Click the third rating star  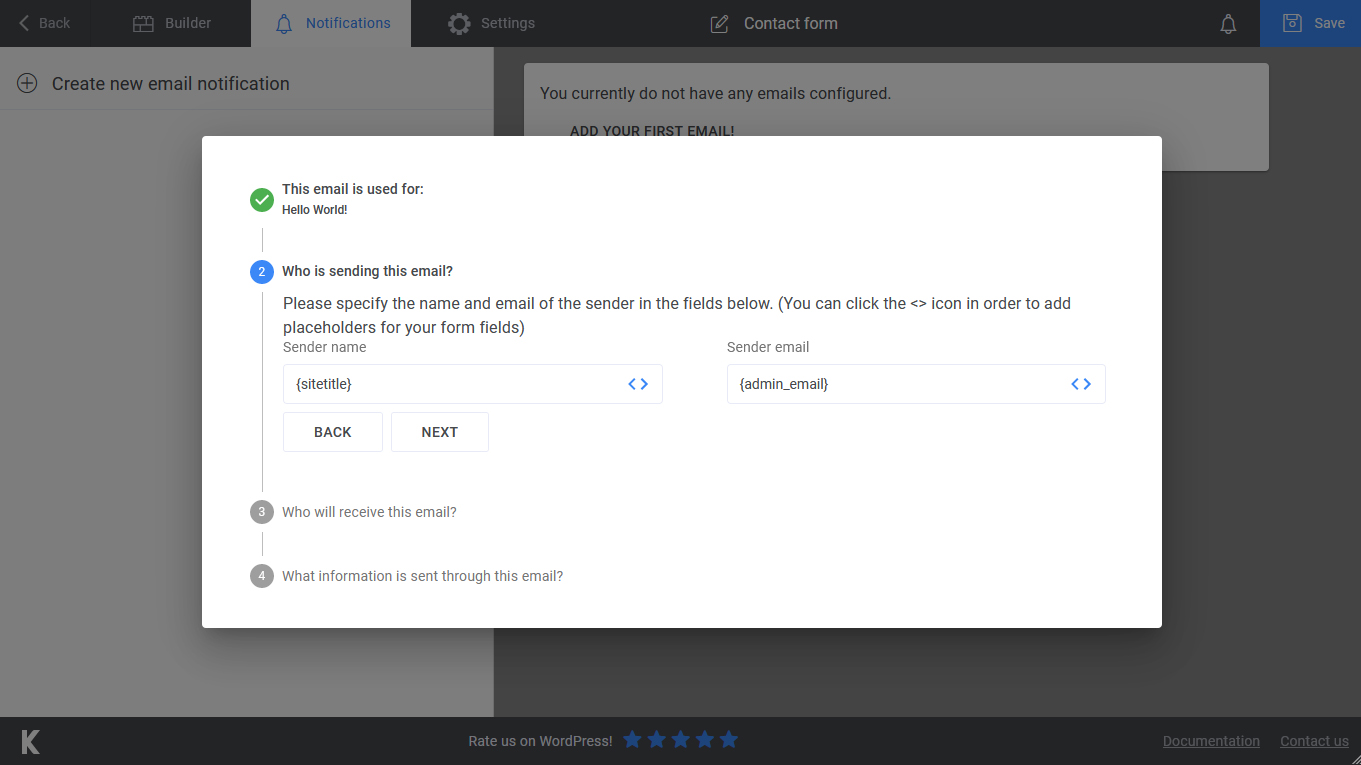click(x=681, y=740)
